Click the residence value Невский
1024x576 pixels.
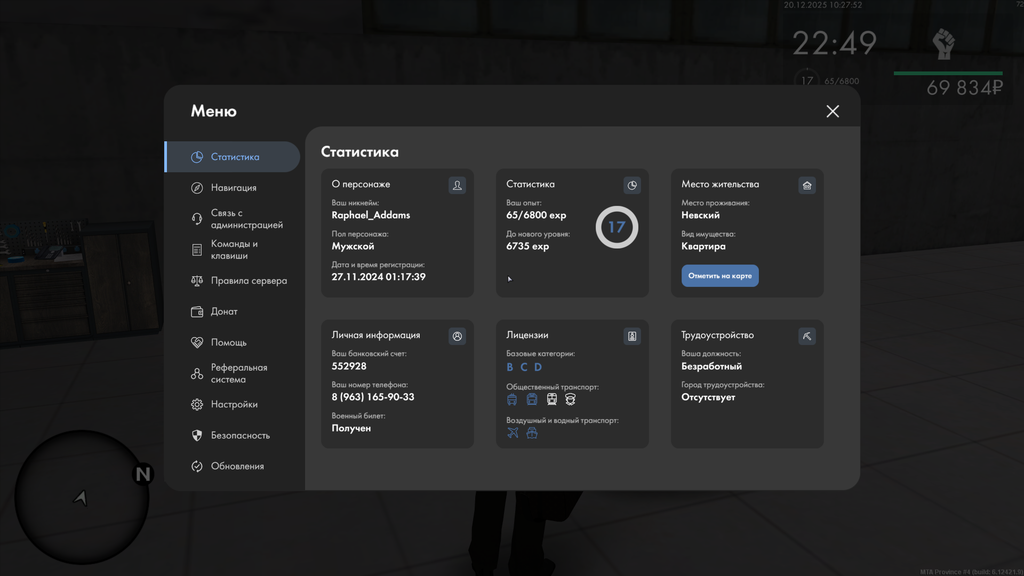[x=701, y=215]
